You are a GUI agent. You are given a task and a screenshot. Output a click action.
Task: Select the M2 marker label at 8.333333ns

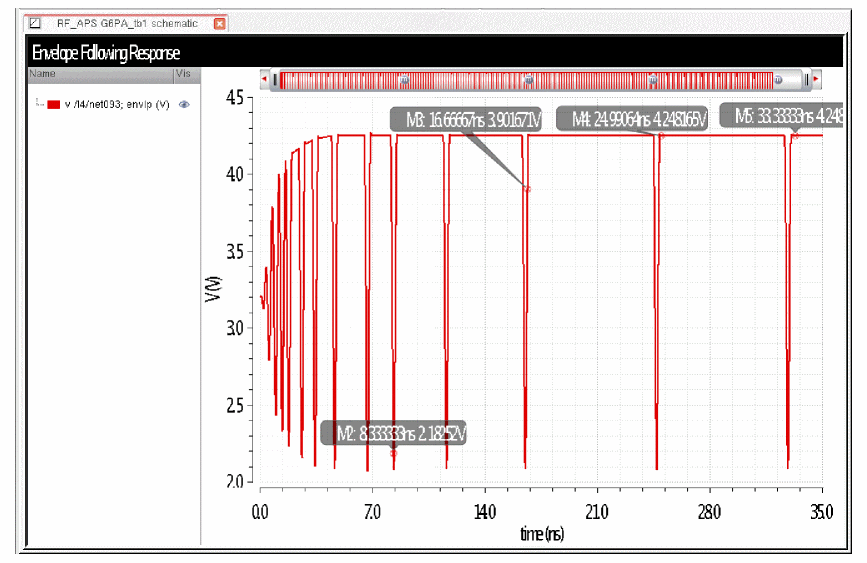pos(394,433)
